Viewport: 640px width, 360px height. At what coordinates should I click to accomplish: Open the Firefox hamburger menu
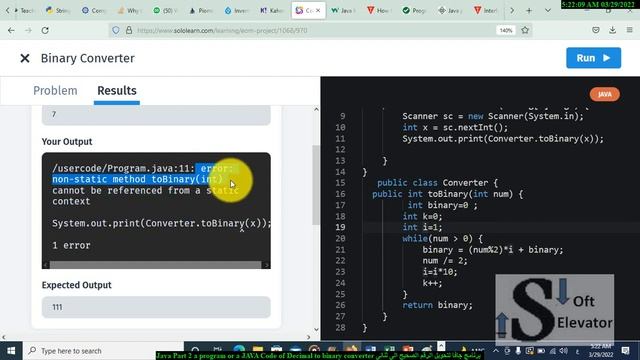coord(629,30)
